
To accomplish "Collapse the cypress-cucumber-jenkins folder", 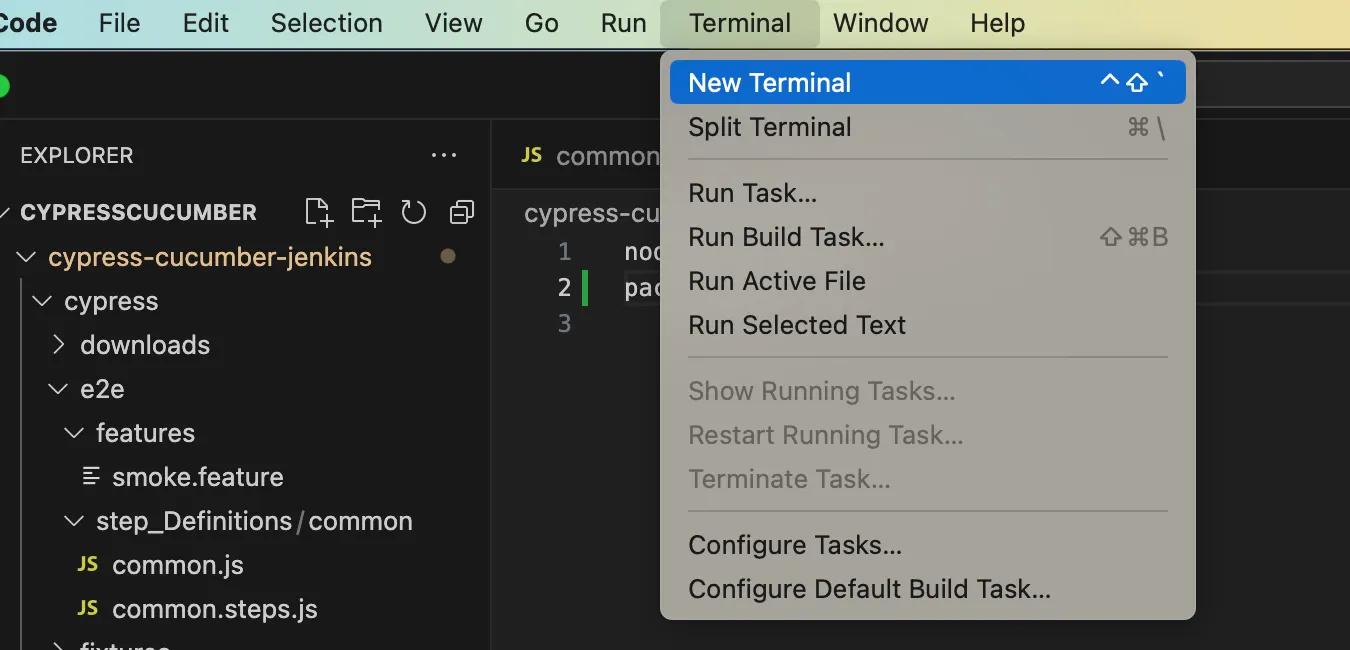I will pos(209,257).
